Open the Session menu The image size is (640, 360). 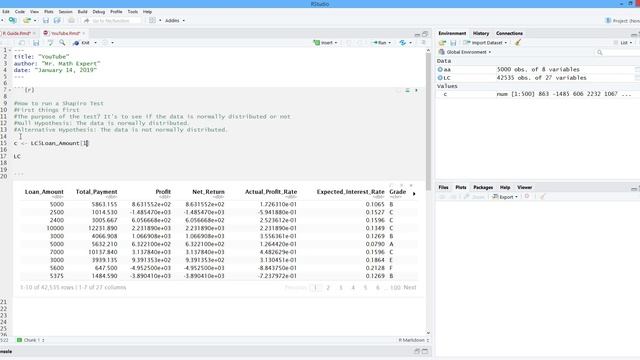pos(65,12)
